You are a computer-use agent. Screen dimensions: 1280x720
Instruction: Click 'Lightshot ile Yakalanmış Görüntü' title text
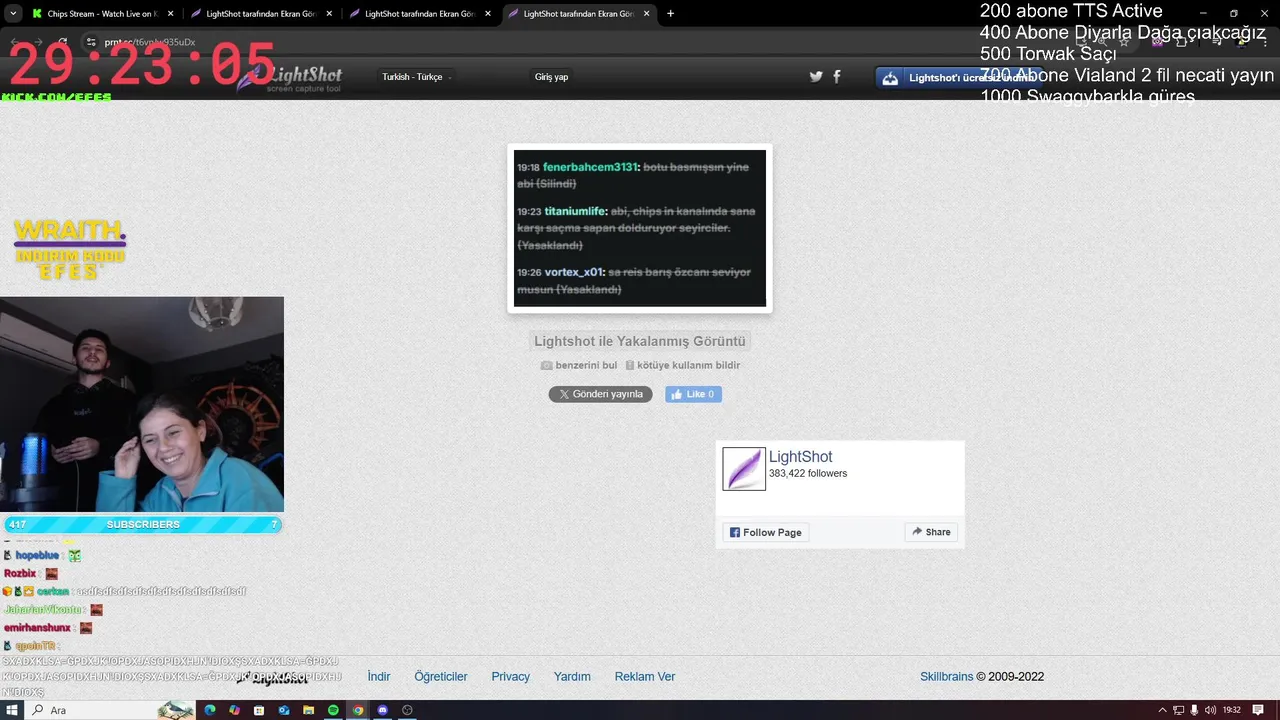(640, 341)
